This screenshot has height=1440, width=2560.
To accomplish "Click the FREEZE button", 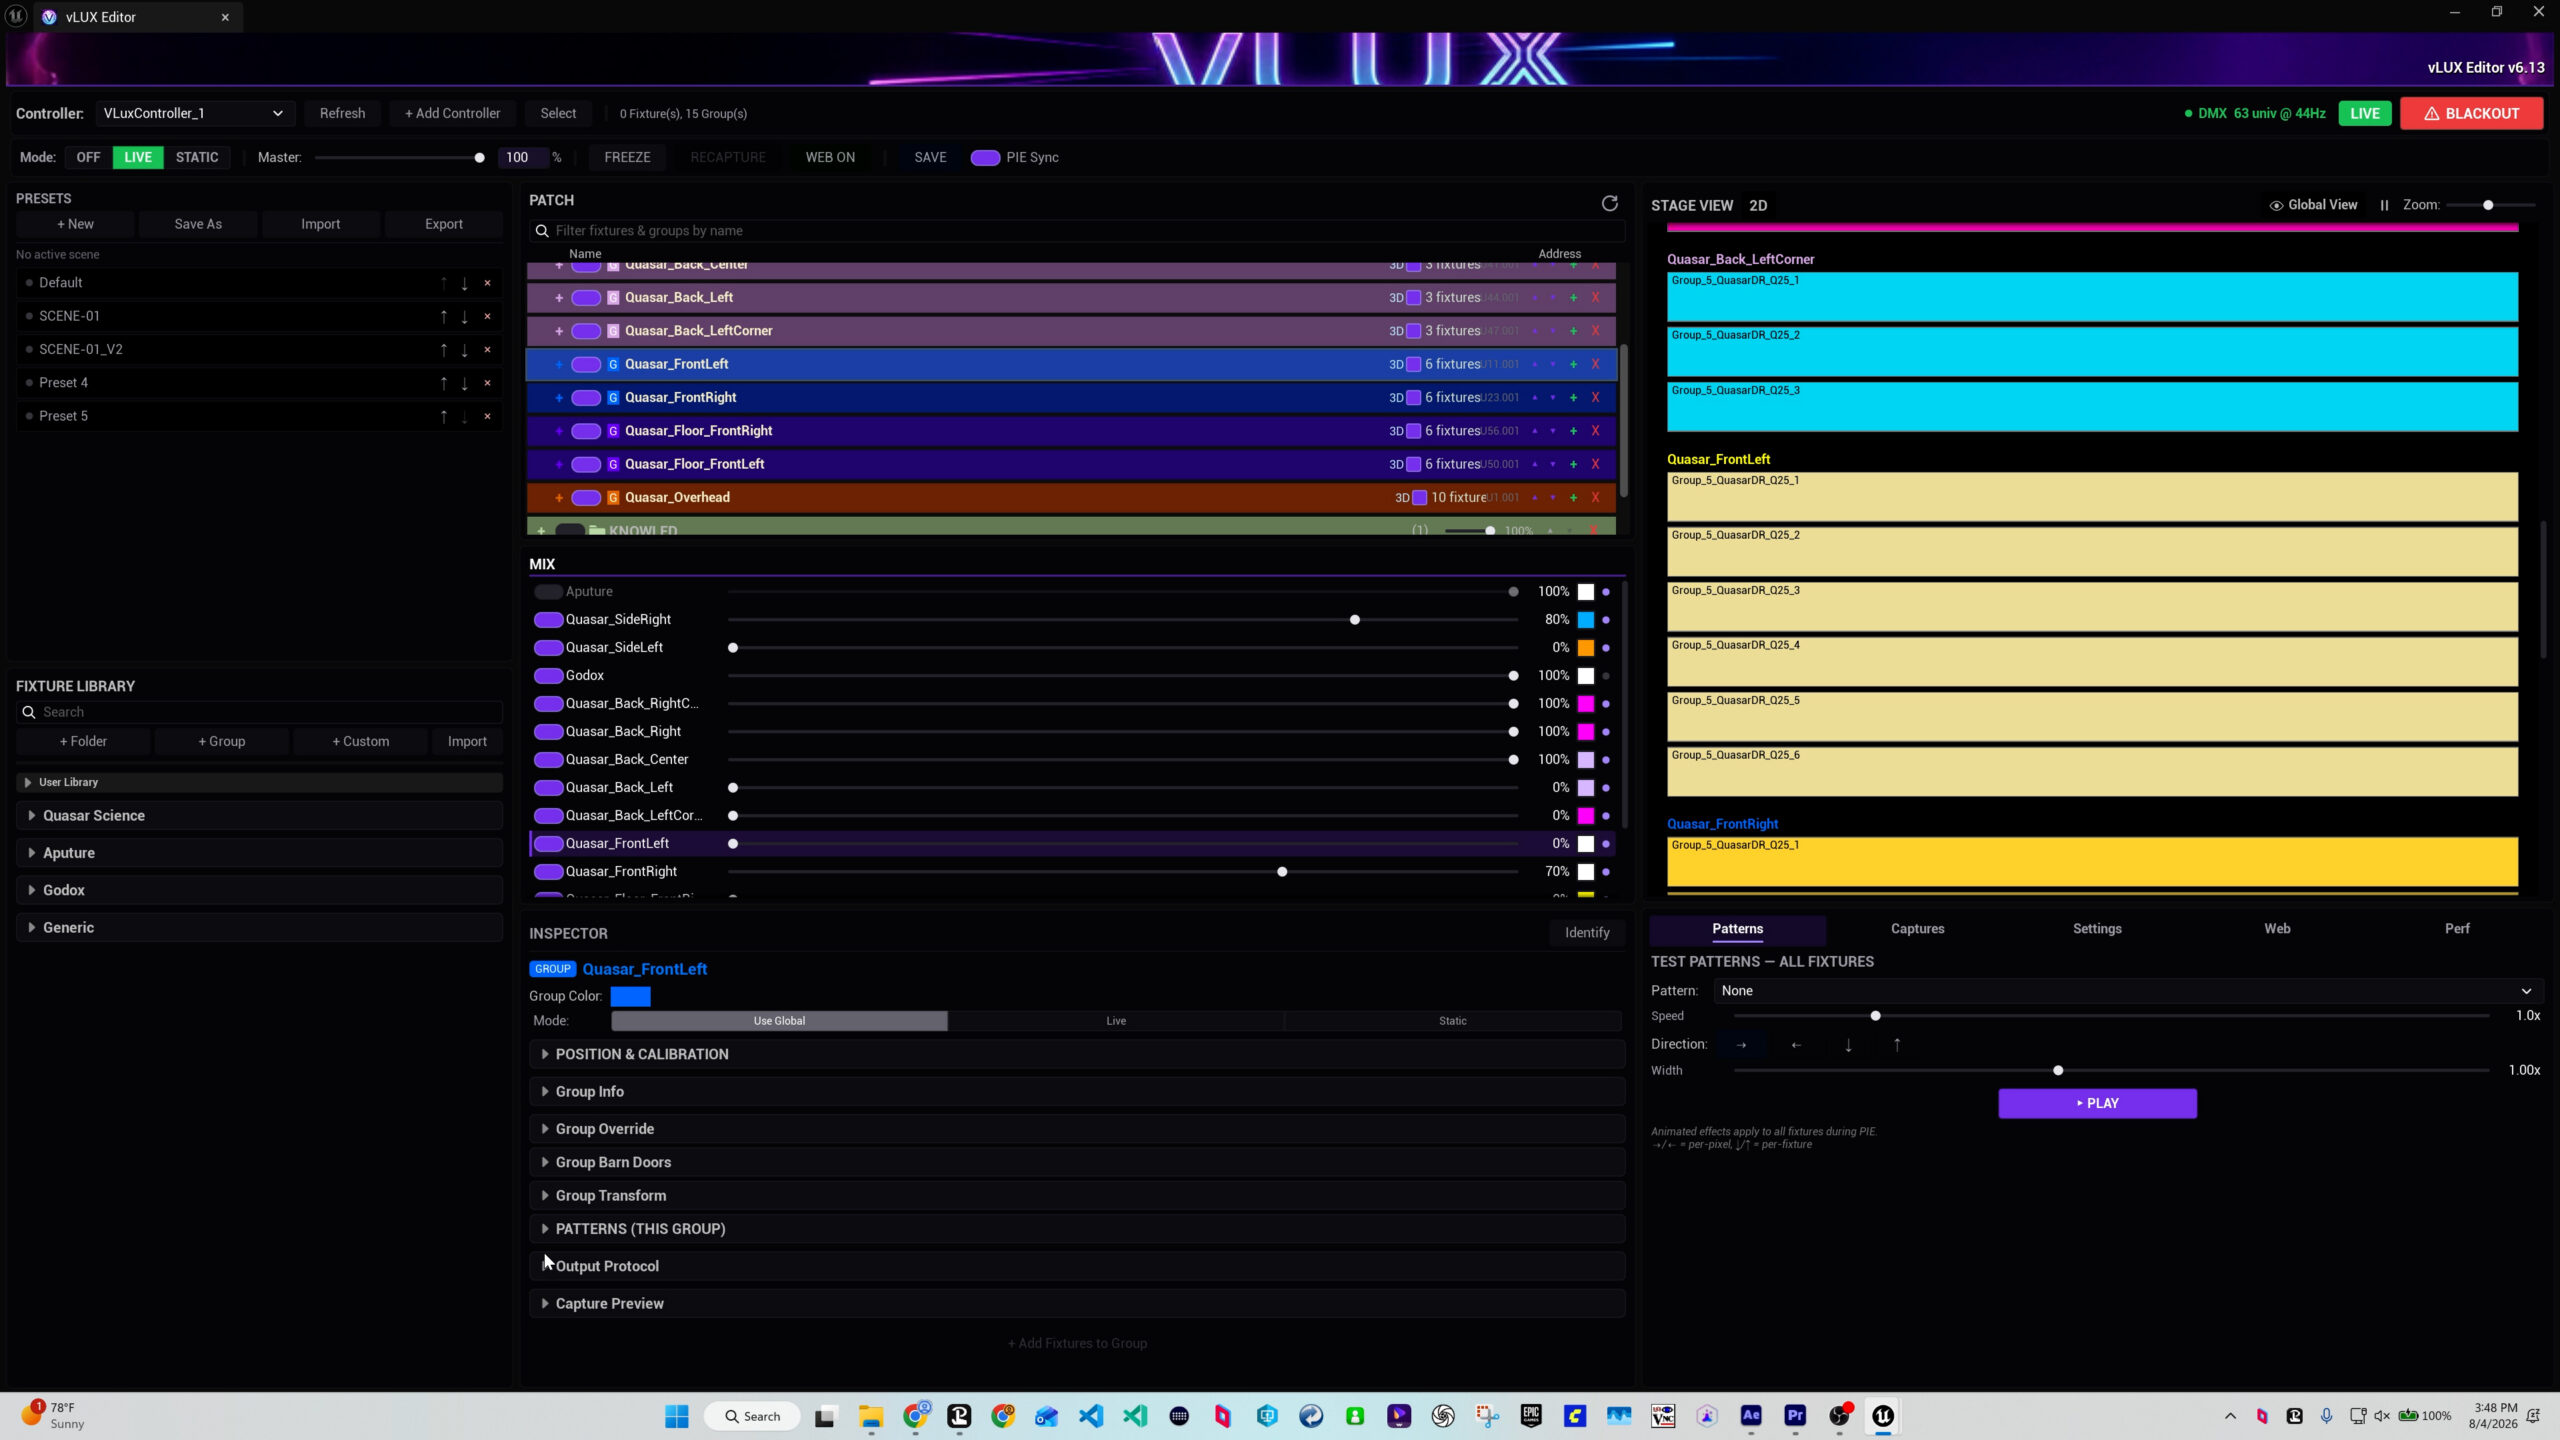I will pos(627,157).
